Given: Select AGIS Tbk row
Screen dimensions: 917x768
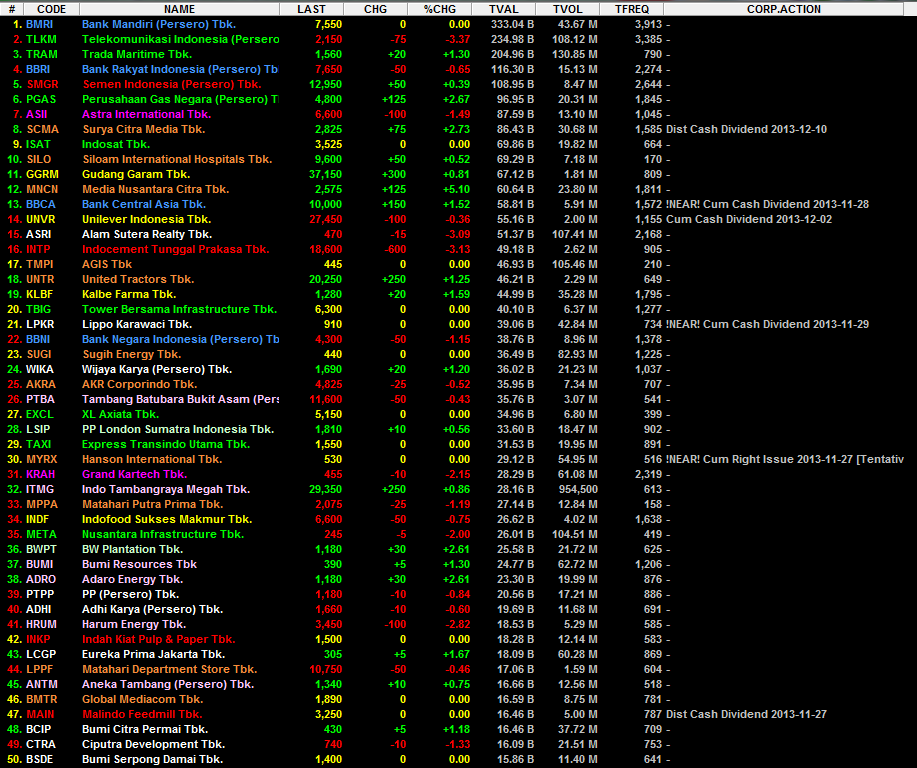Looking at the screenshot, I should coord(458,264).
